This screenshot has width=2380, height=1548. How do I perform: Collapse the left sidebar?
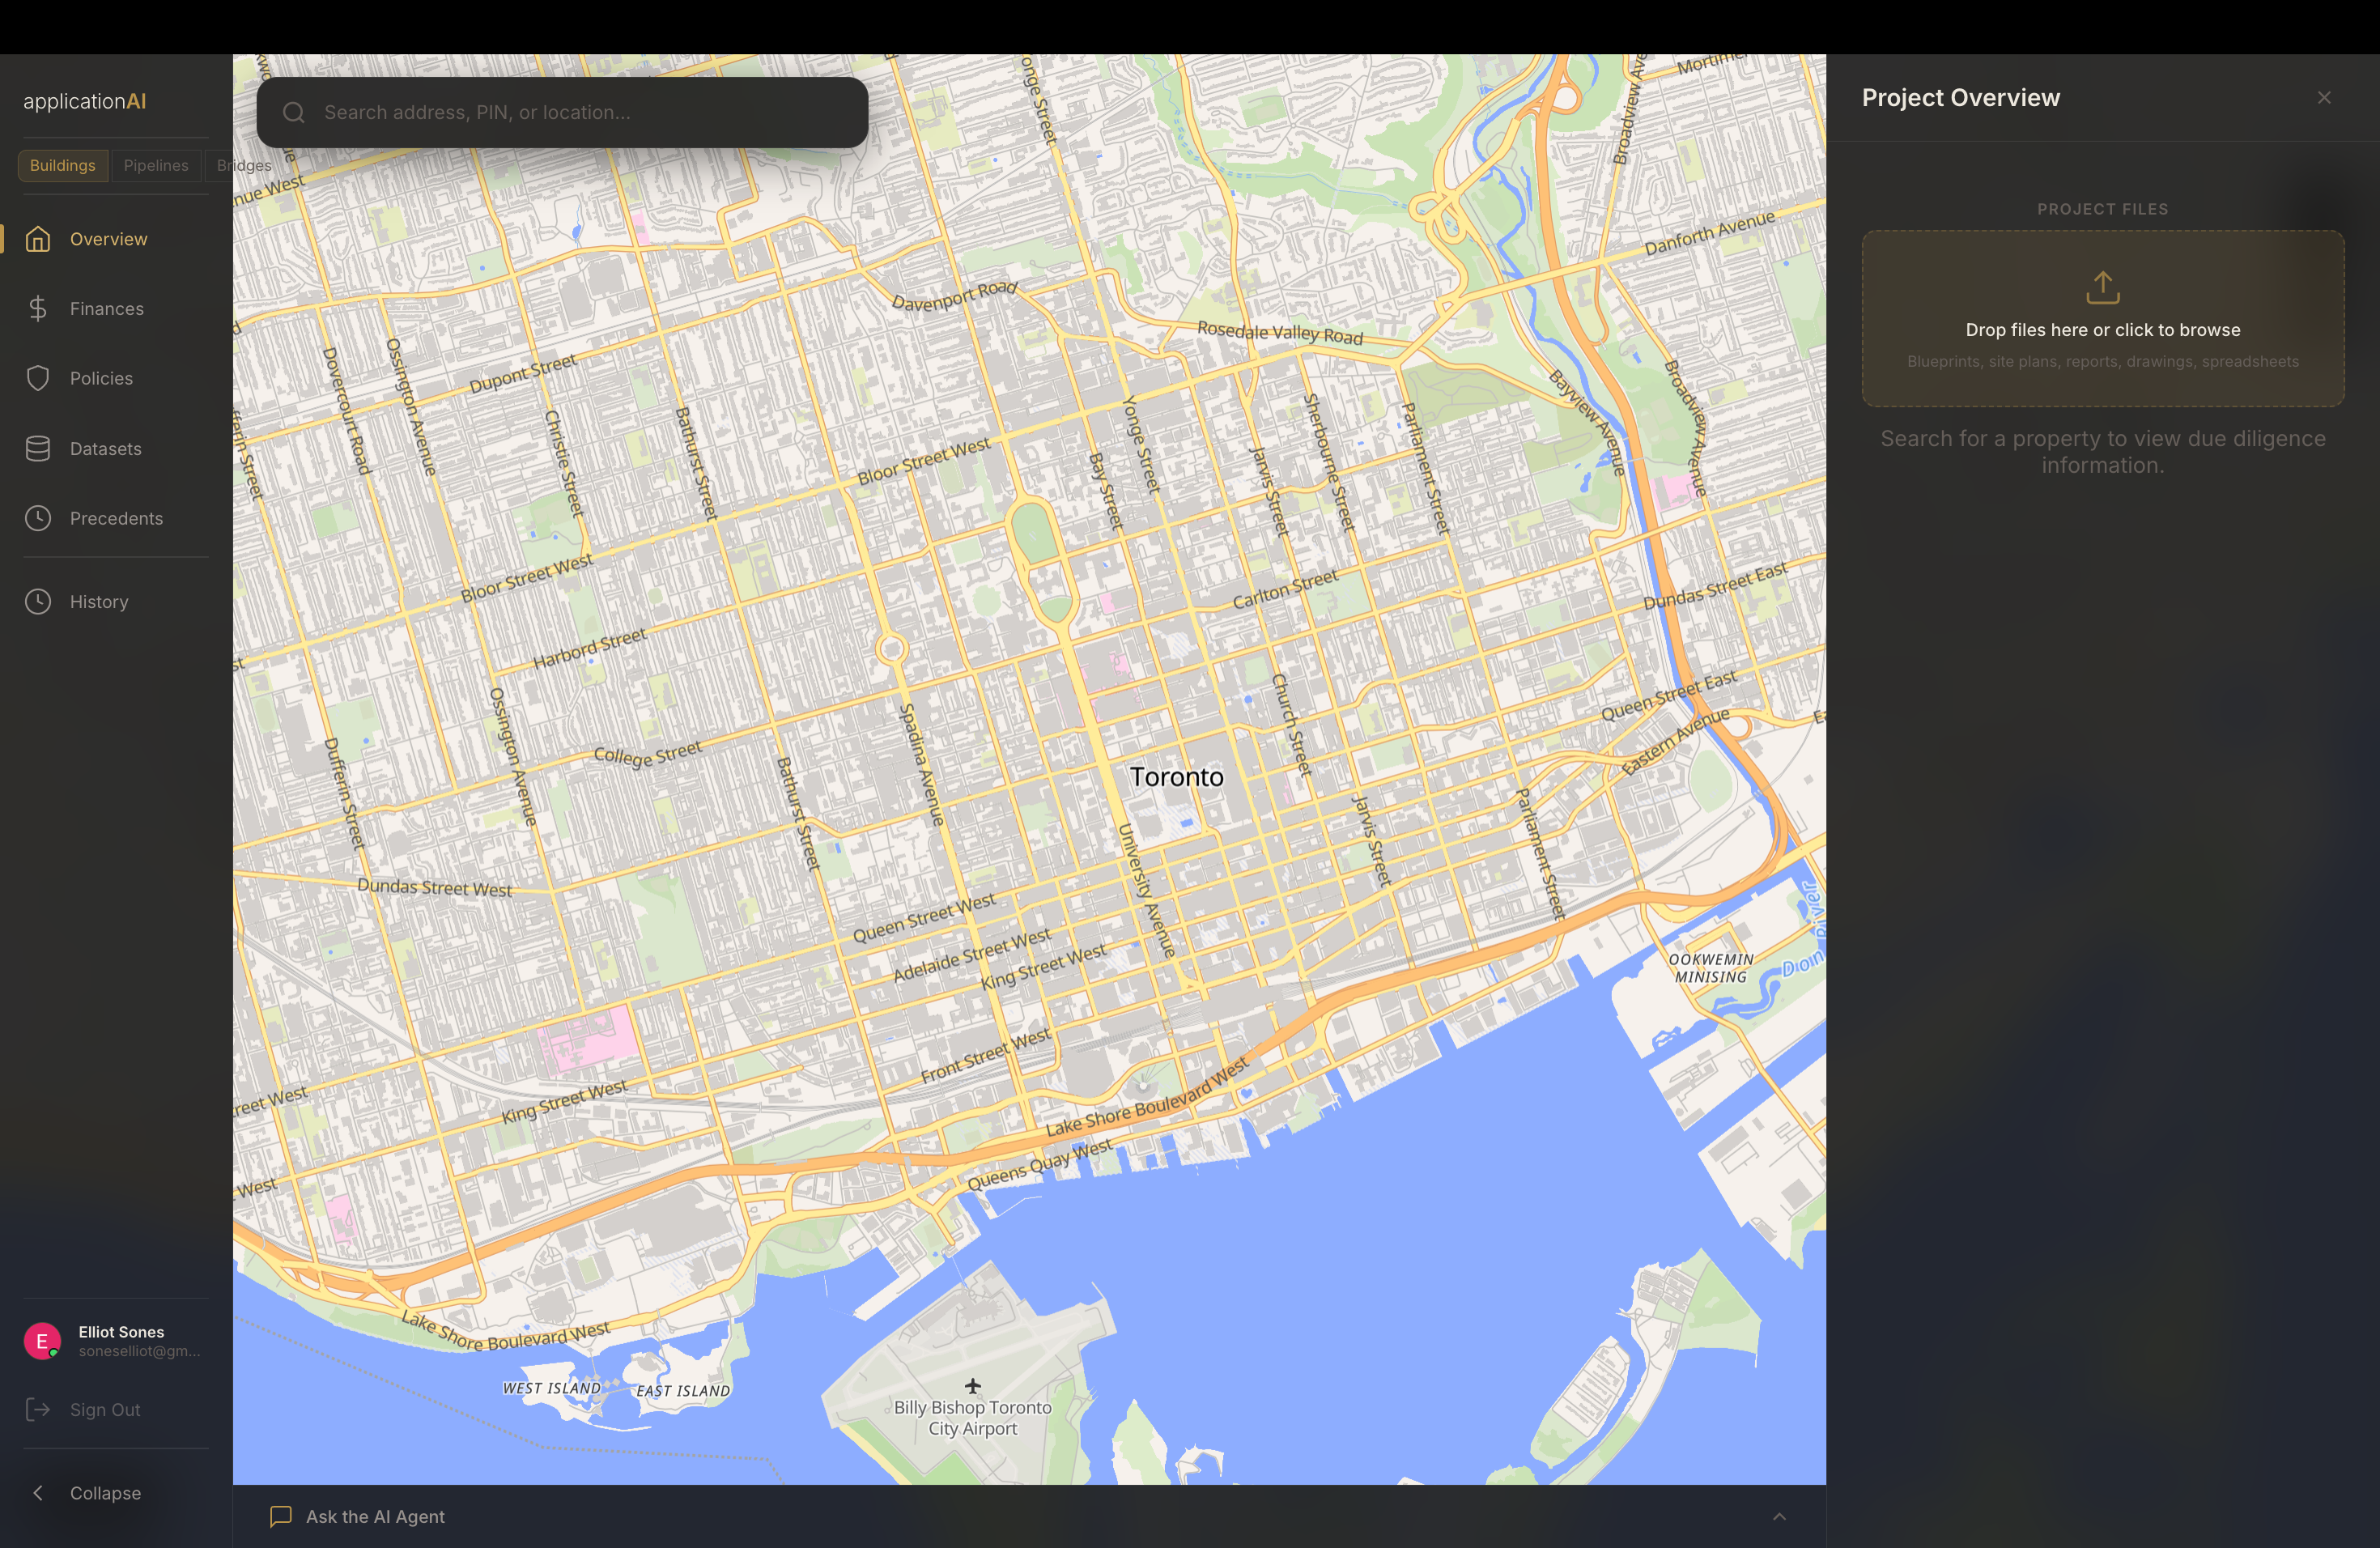[x=104, y=1493]
